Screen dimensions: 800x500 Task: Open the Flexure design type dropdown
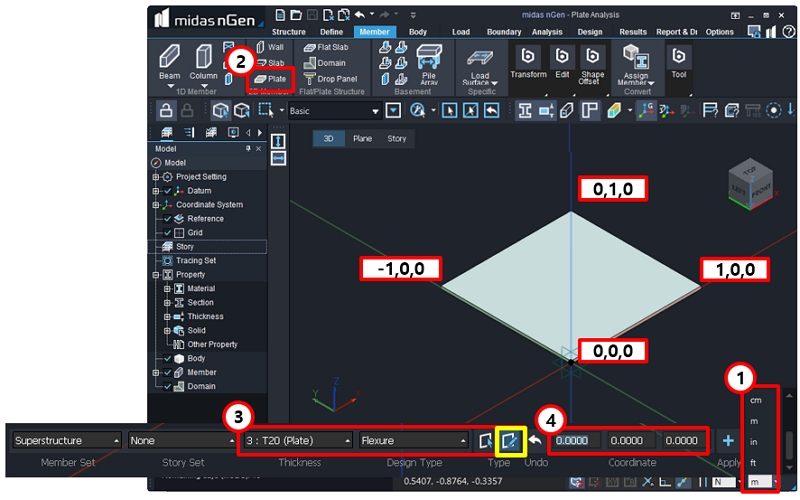click(413, 440)
